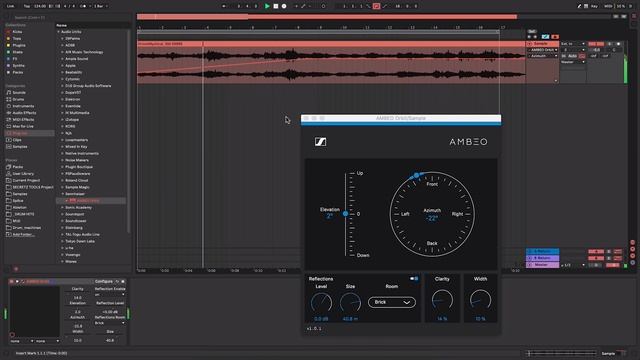Toggle the Auto monitor button on Sample track
The width and height of the screenshot is (640, 360).
(x=573, y=56)
